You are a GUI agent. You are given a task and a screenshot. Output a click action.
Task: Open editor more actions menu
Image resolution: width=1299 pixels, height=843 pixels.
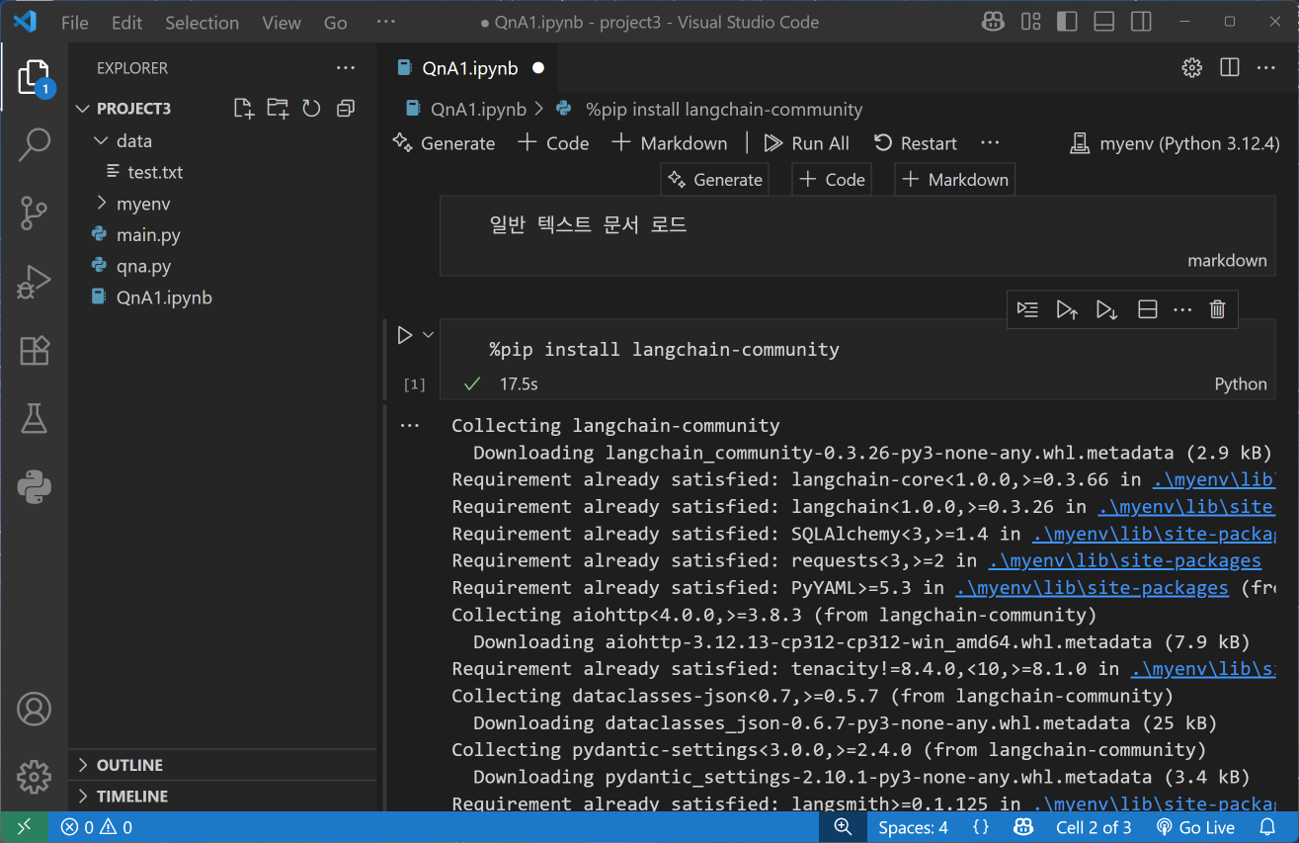1266,68
